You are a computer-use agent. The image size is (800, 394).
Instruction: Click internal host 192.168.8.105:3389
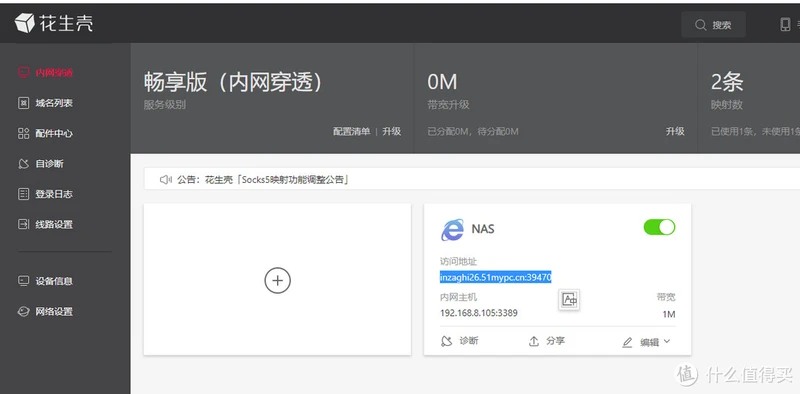479,313
